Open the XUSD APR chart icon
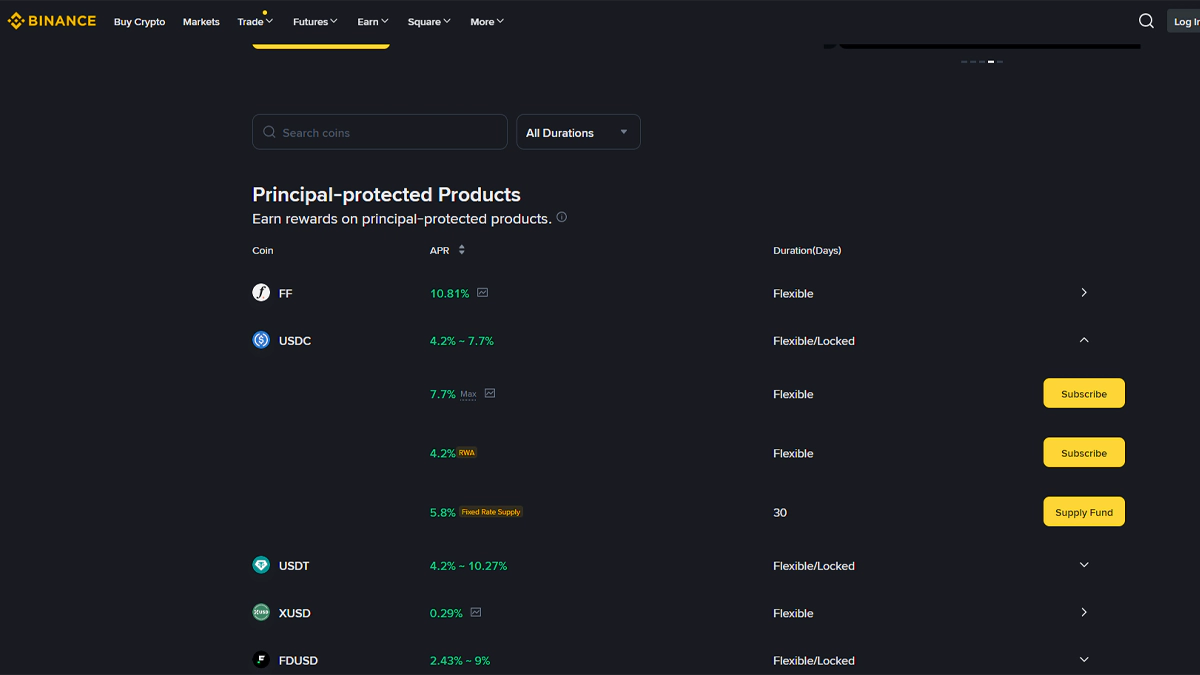The image size is (1200, 675). click(x=476, y=613)
